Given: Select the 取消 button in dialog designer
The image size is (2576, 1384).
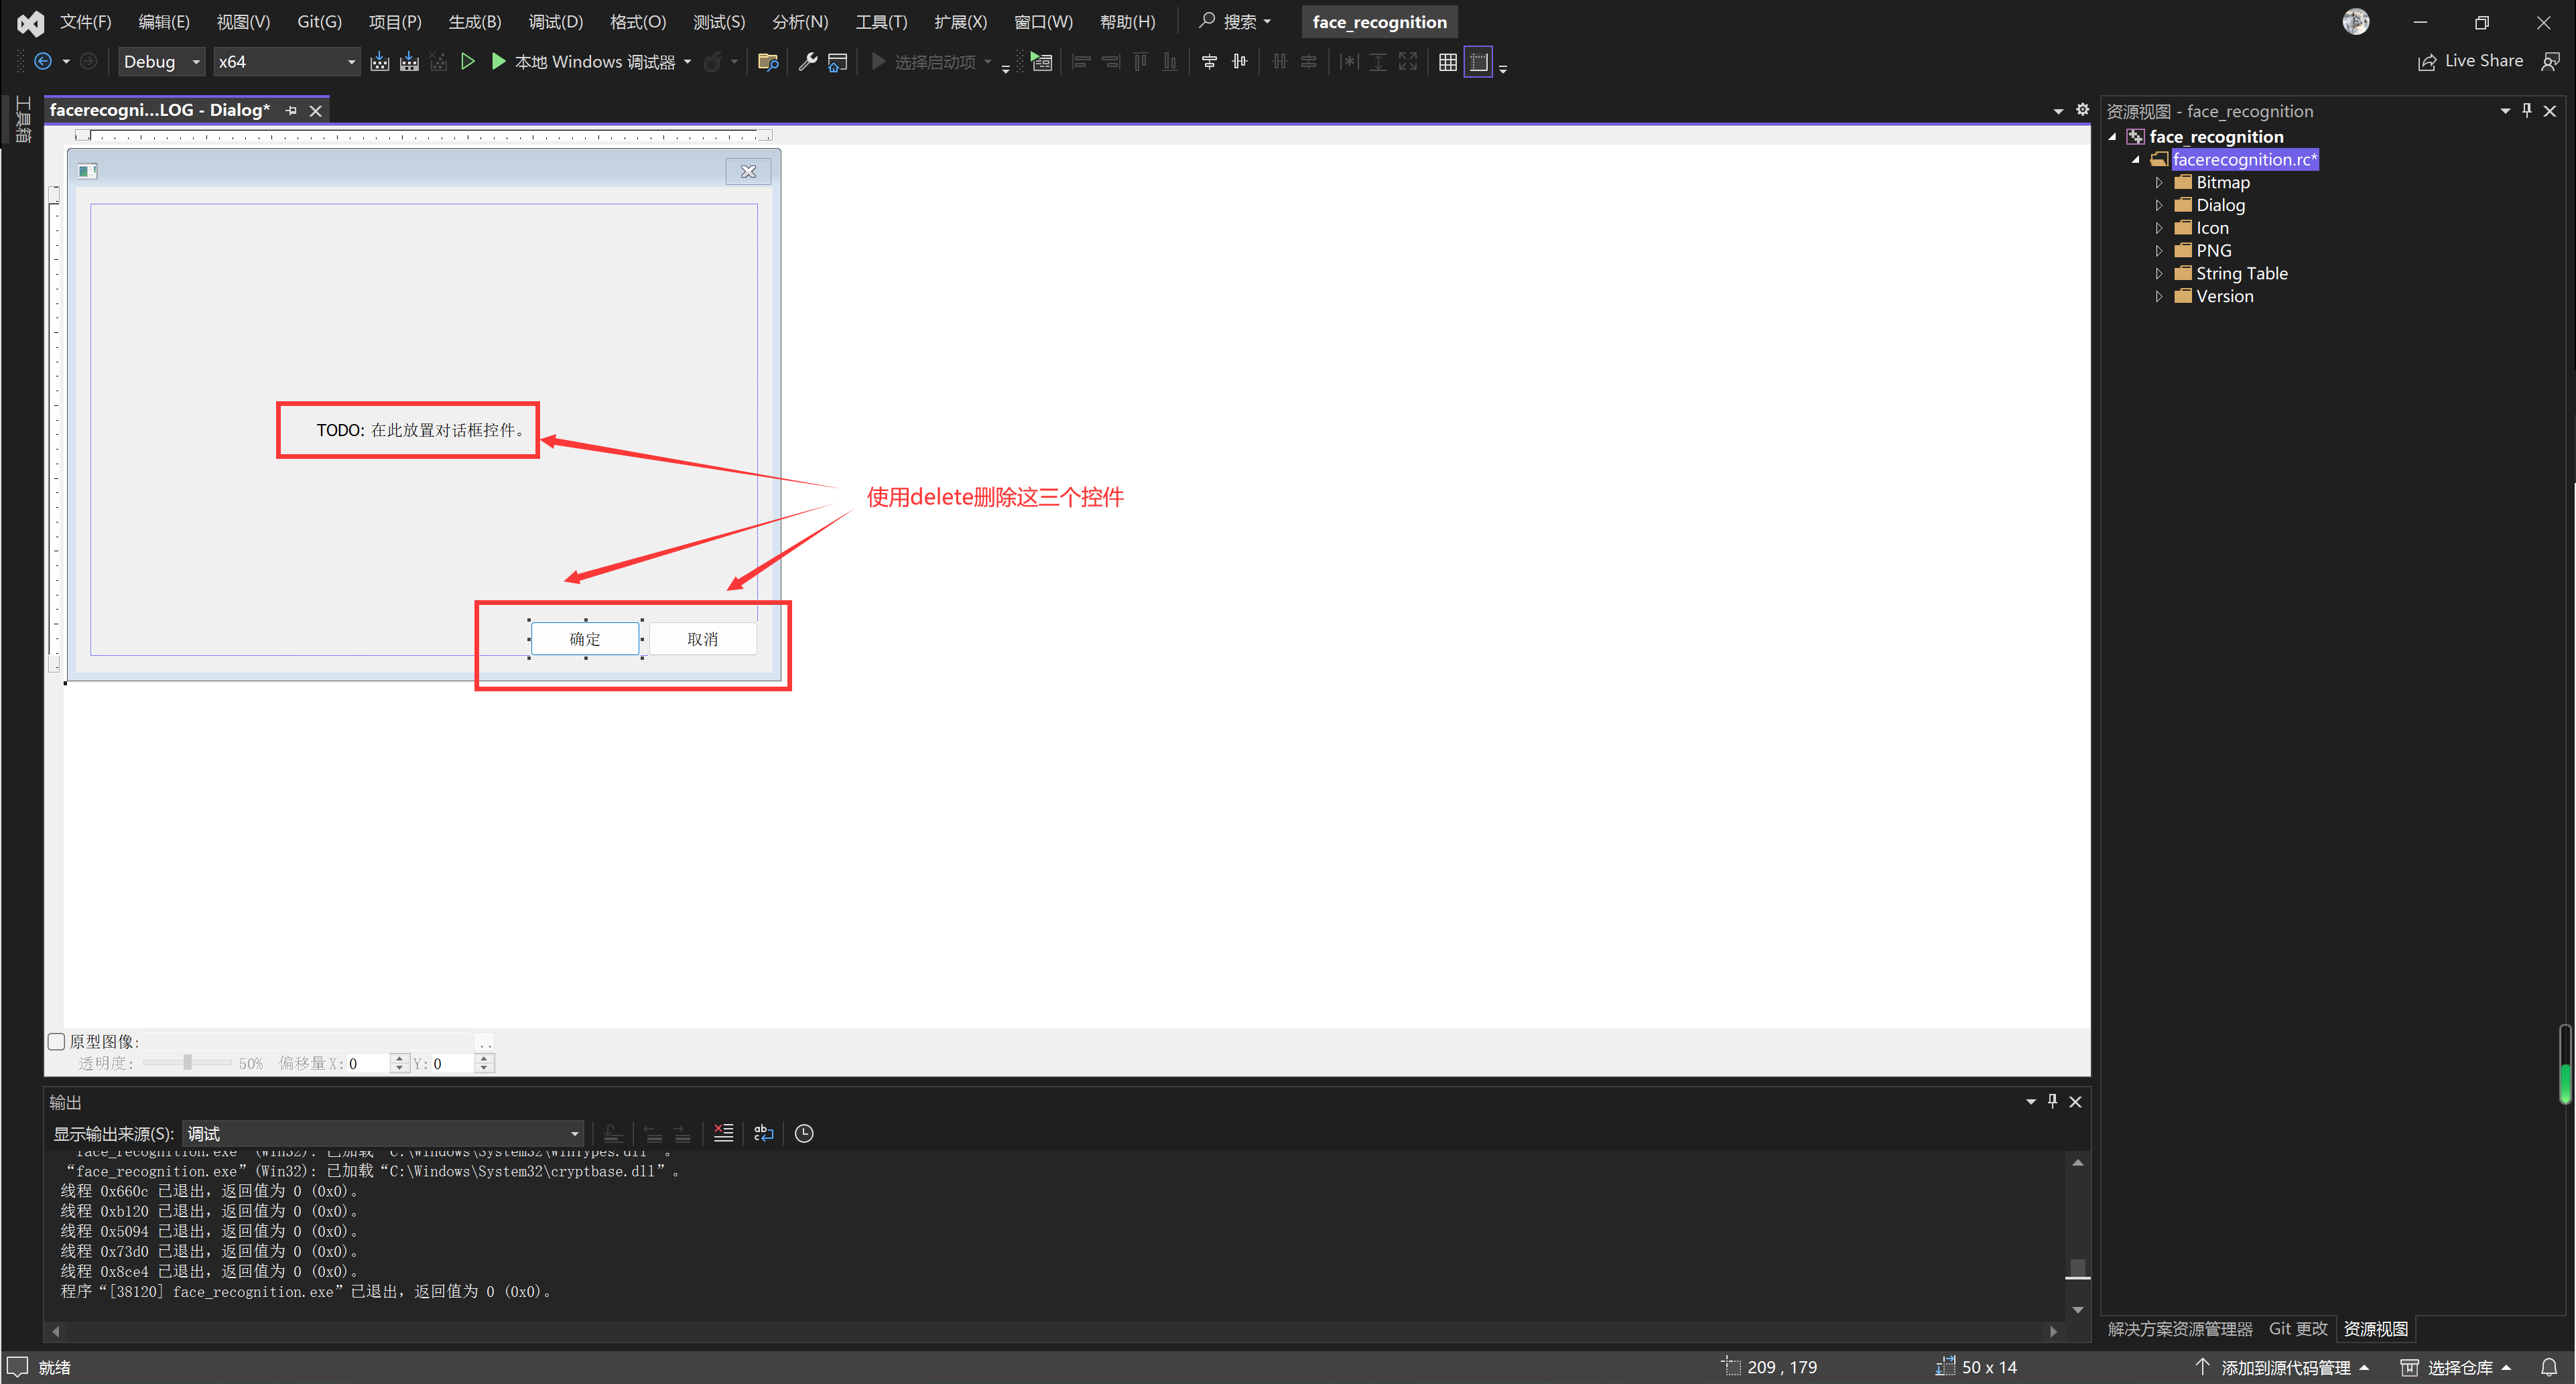Looking at the screenshot, I should click(702, 639).
